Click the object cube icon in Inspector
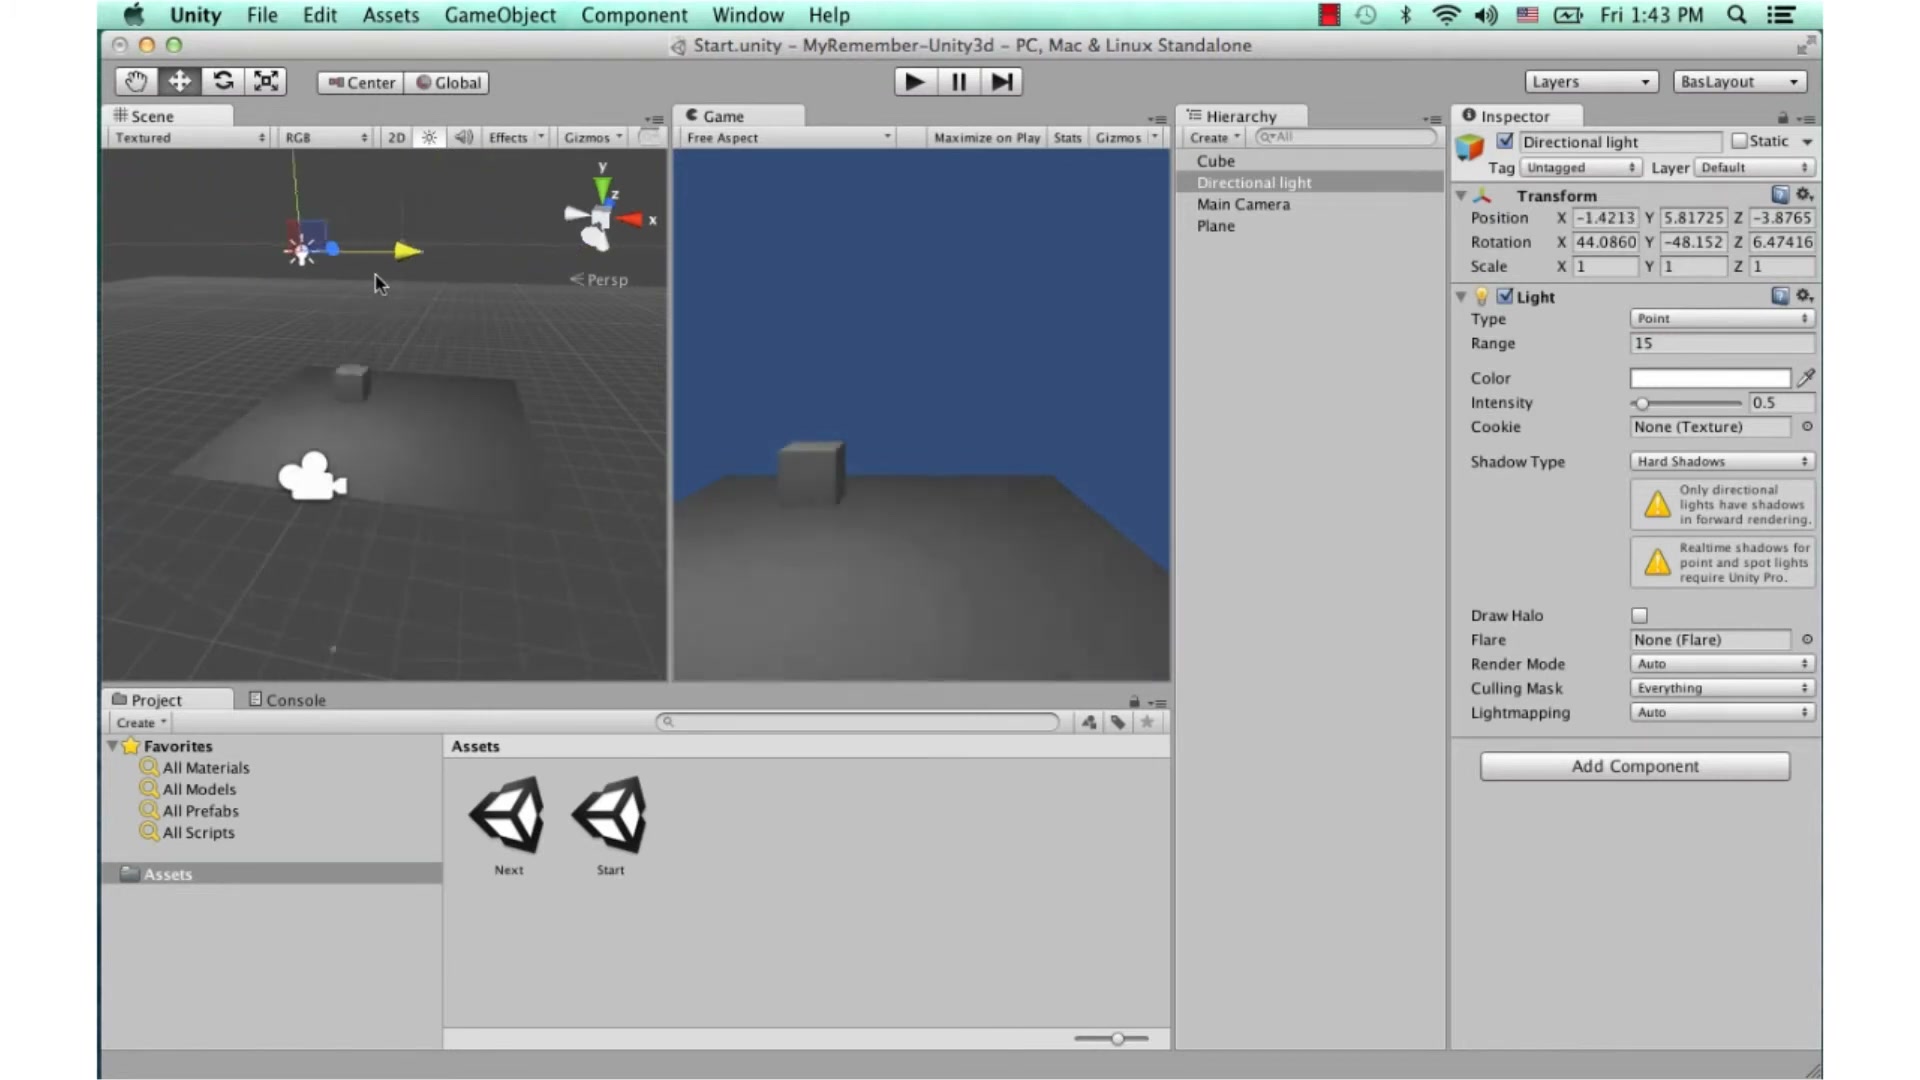The width and height of the screenshot is (1920, 1080). pos(1470,147)
